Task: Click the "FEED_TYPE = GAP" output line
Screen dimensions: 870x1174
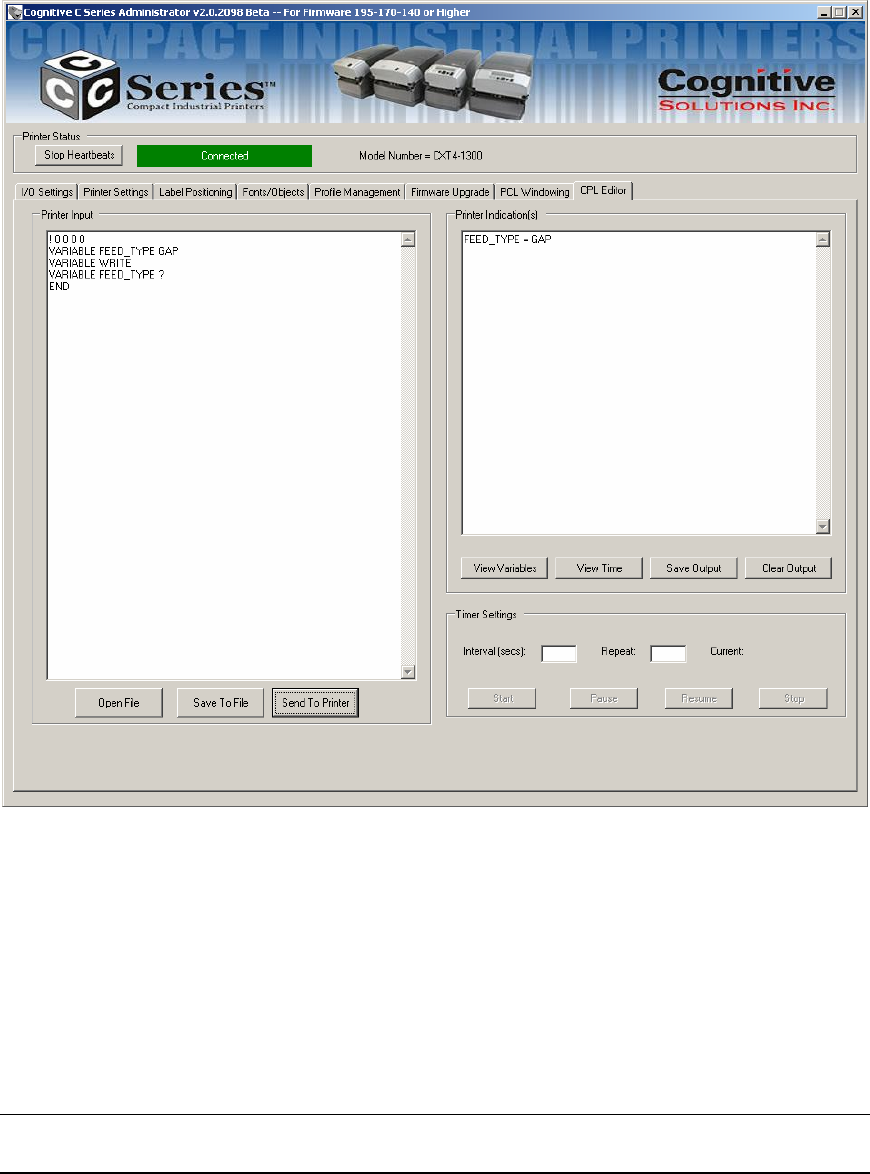Action: tap(508, 240)
